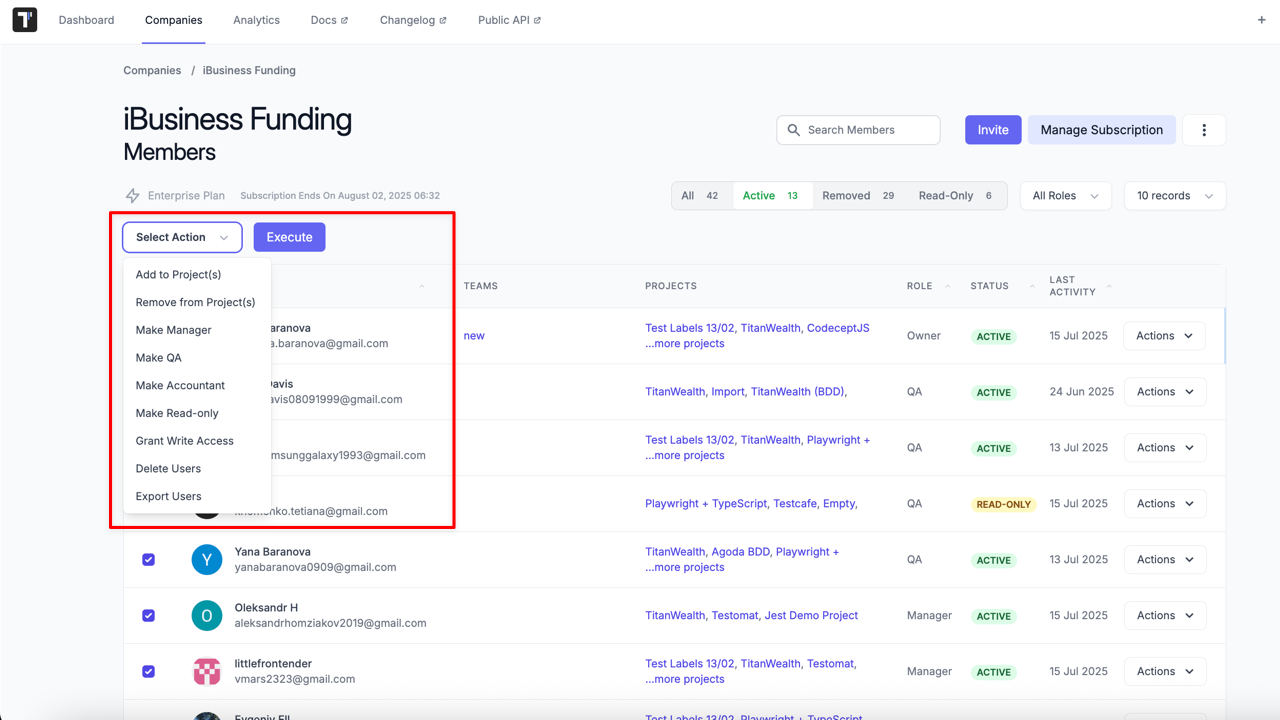Click Oleksandr H's avatar icon

(x=207, y=616)
